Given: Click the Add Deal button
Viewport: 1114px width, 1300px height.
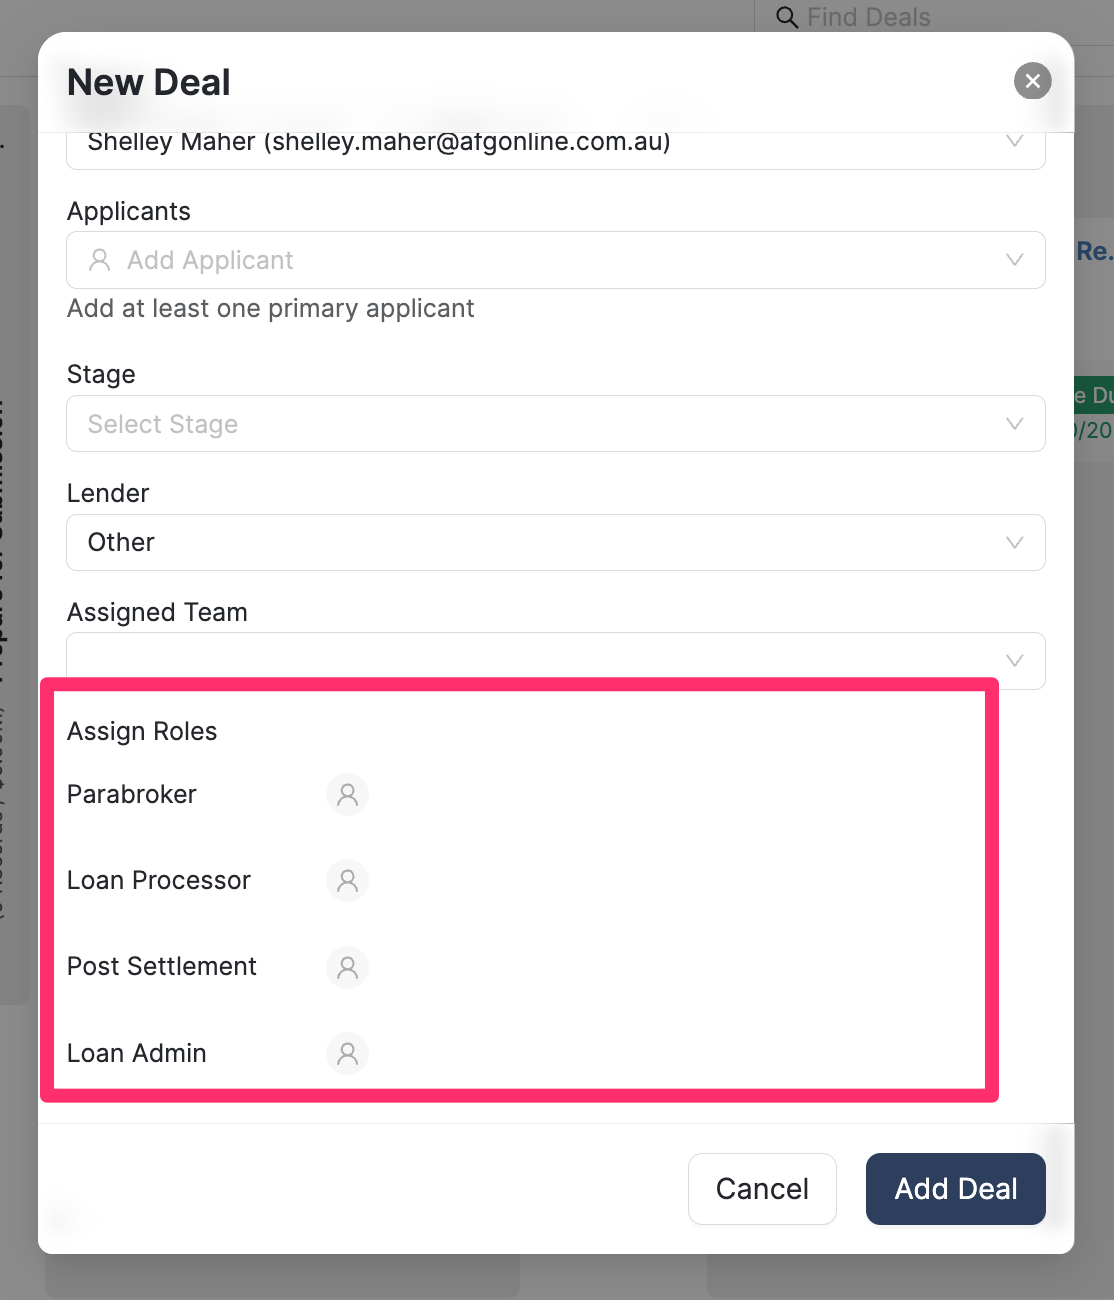Looking at the screenshot, I should [x=955, y=1188].
